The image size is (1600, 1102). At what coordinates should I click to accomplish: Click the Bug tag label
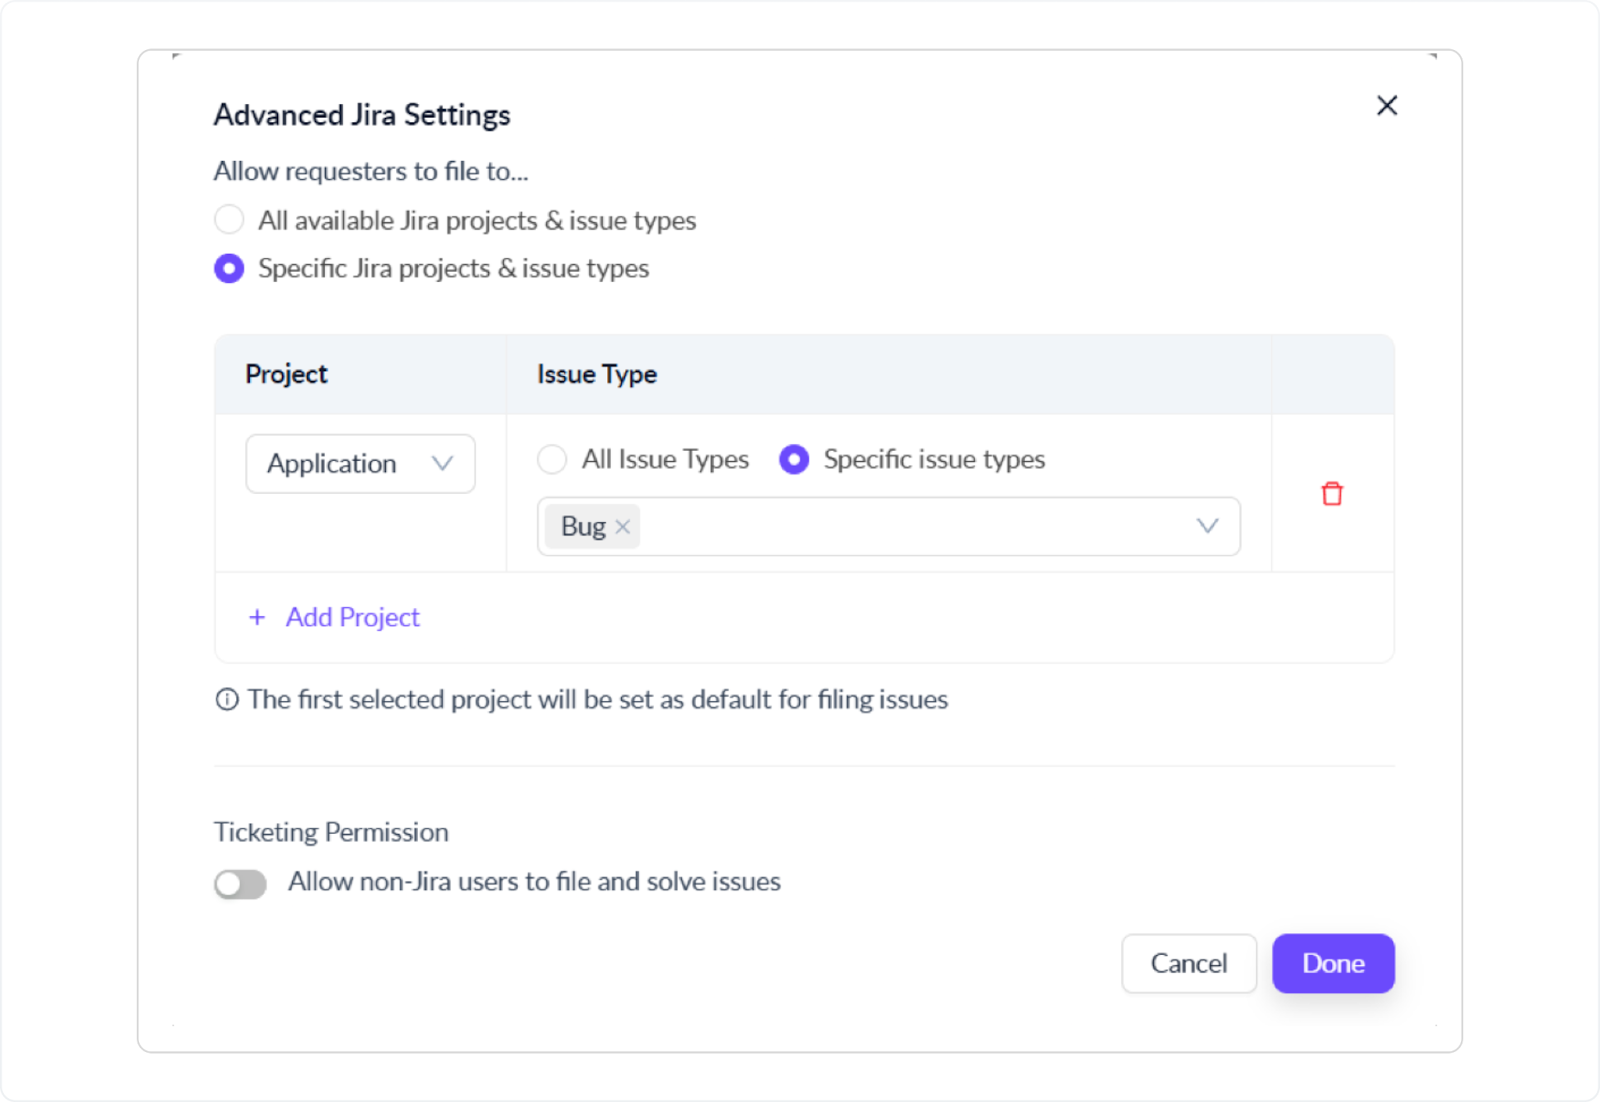coord(583,526)
